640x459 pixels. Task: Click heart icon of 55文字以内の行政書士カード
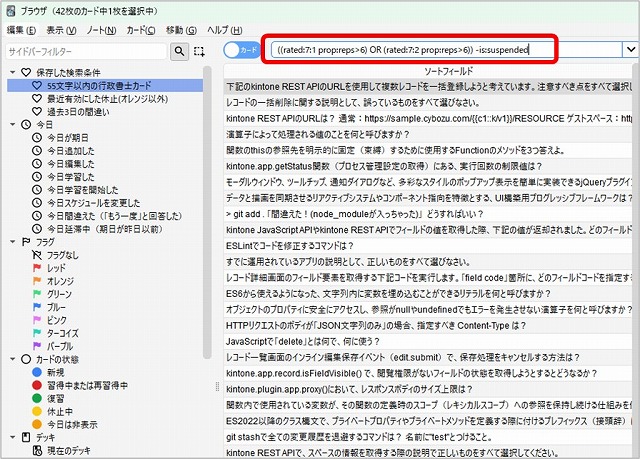(37, 85)
